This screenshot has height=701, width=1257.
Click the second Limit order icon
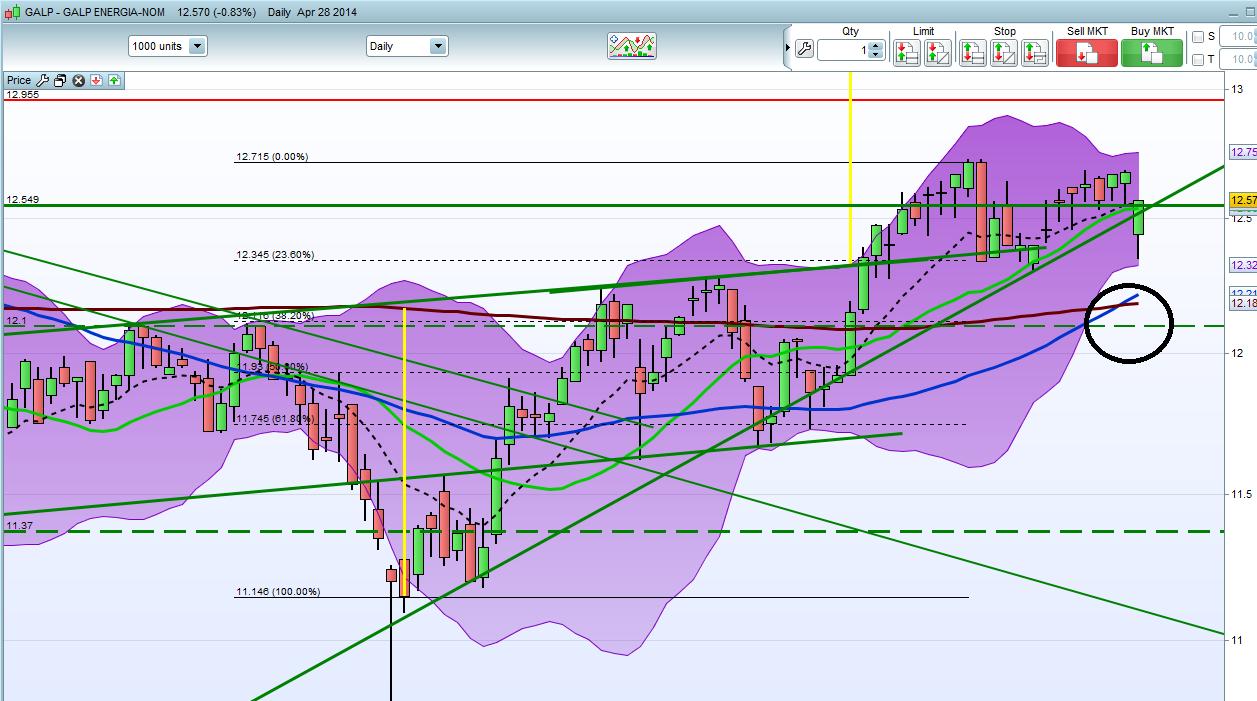(938, 53)
